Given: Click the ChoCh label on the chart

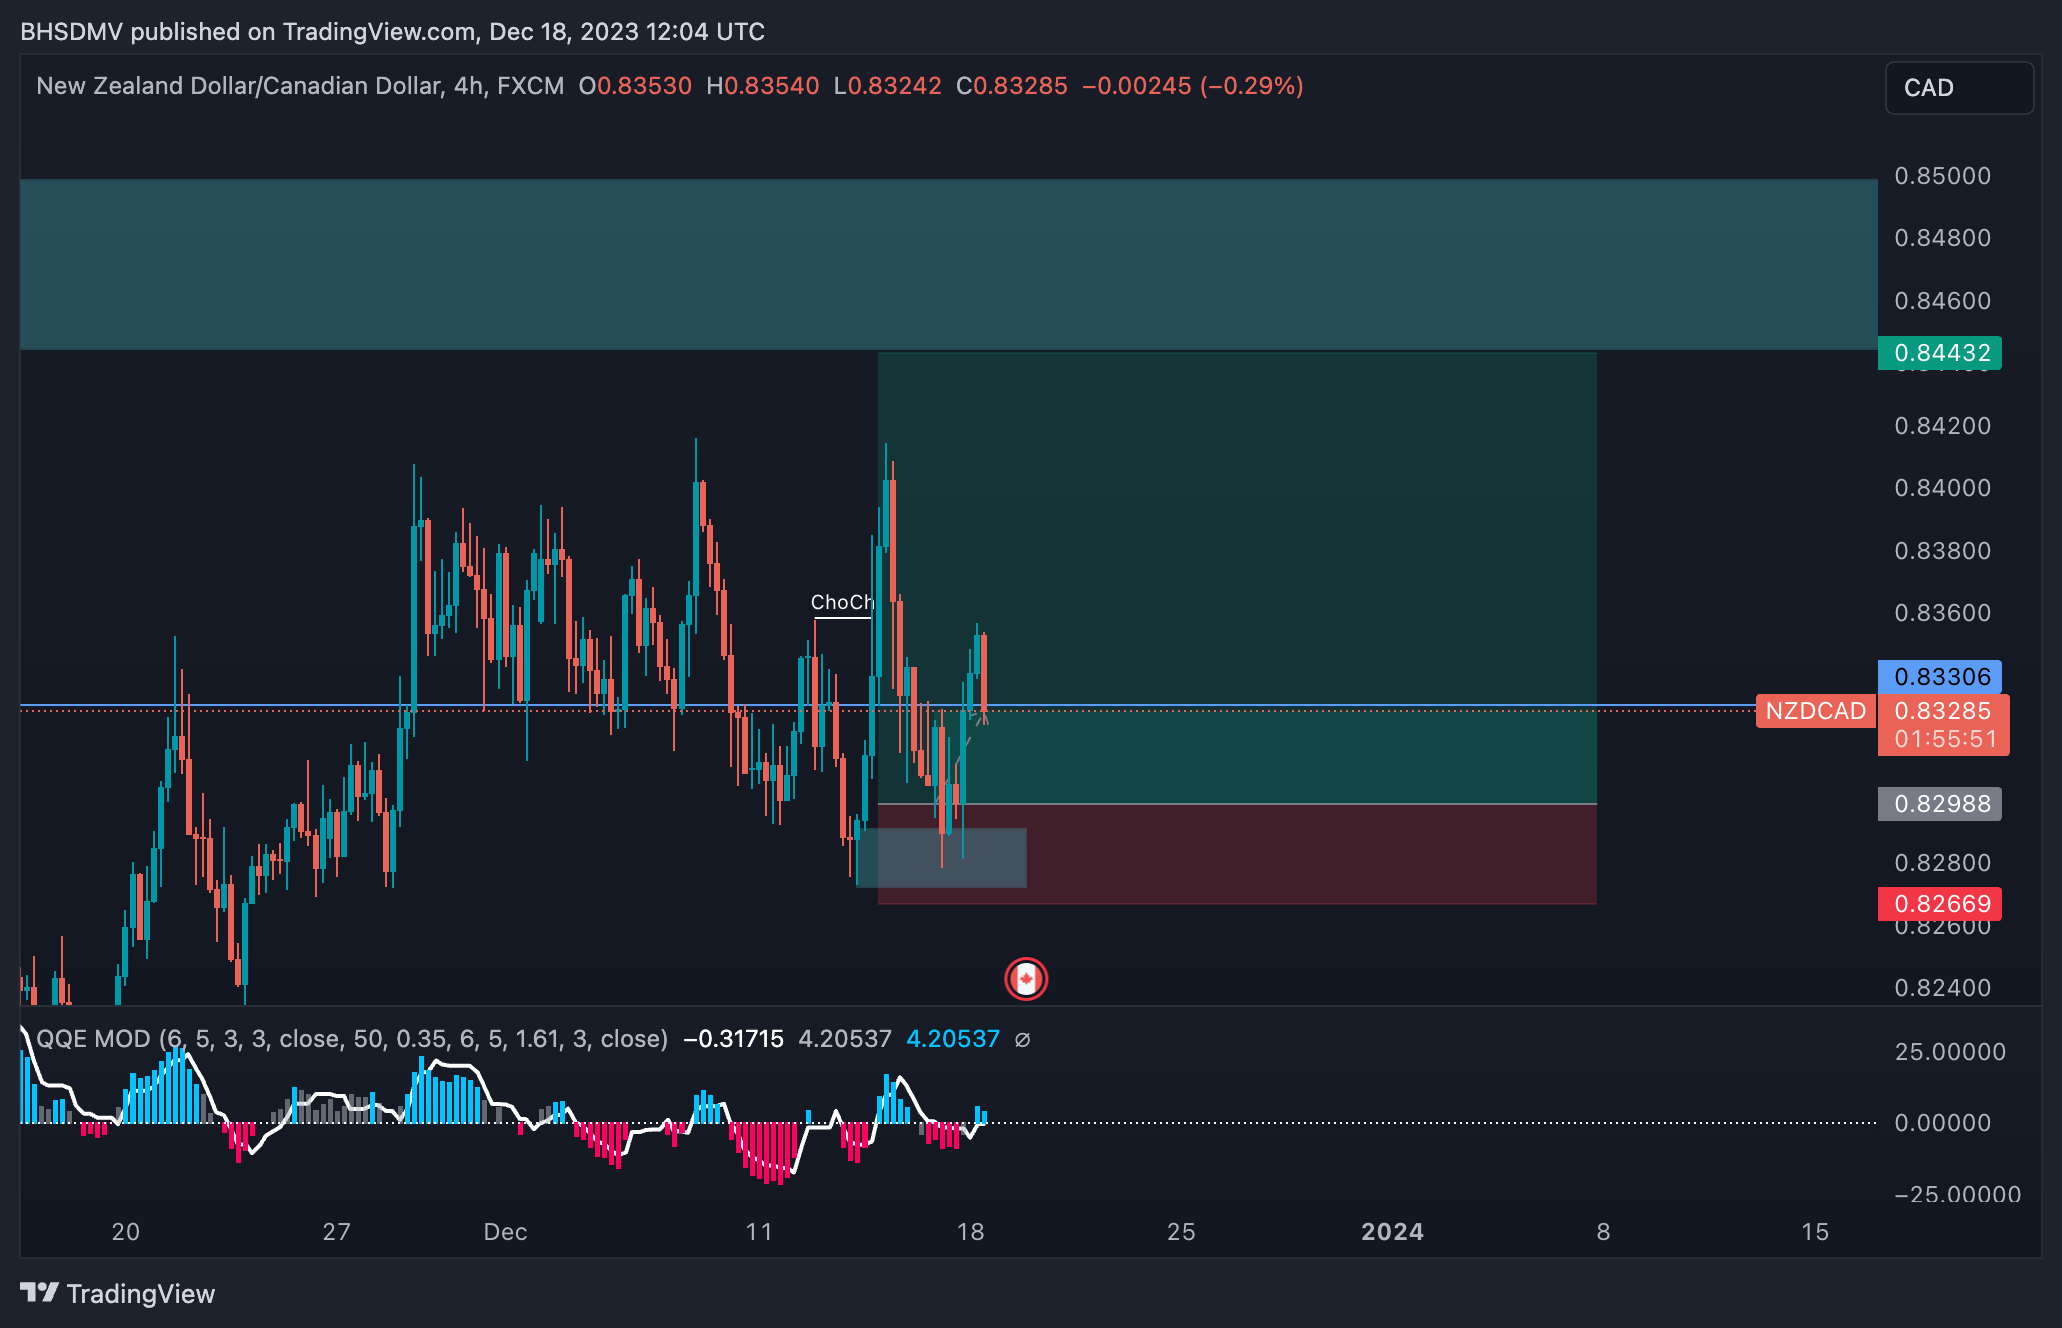Looking at the screenshot, I should coord(842,602).
